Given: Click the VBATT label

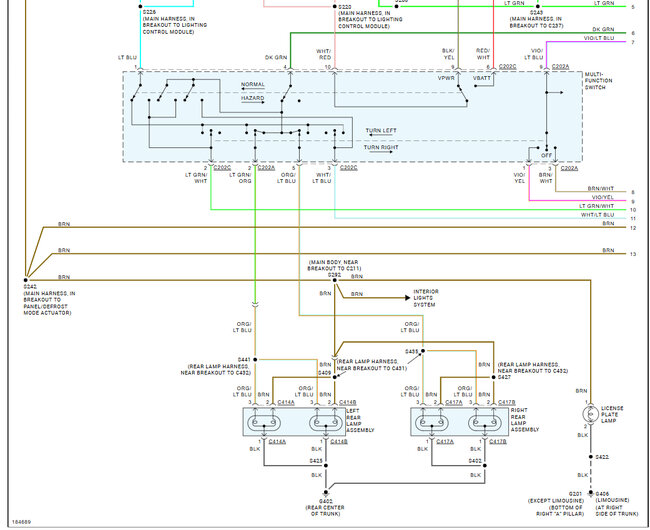Looking at the screenshot, I should point(482,78).
